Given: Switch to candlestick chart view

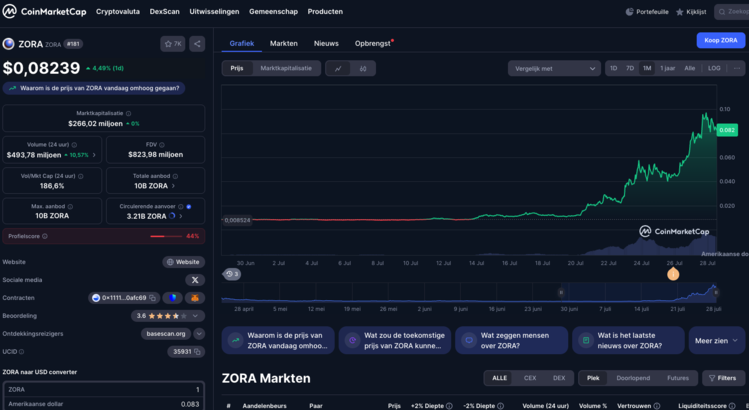Looking at the screenshot, I should (363, 68).
